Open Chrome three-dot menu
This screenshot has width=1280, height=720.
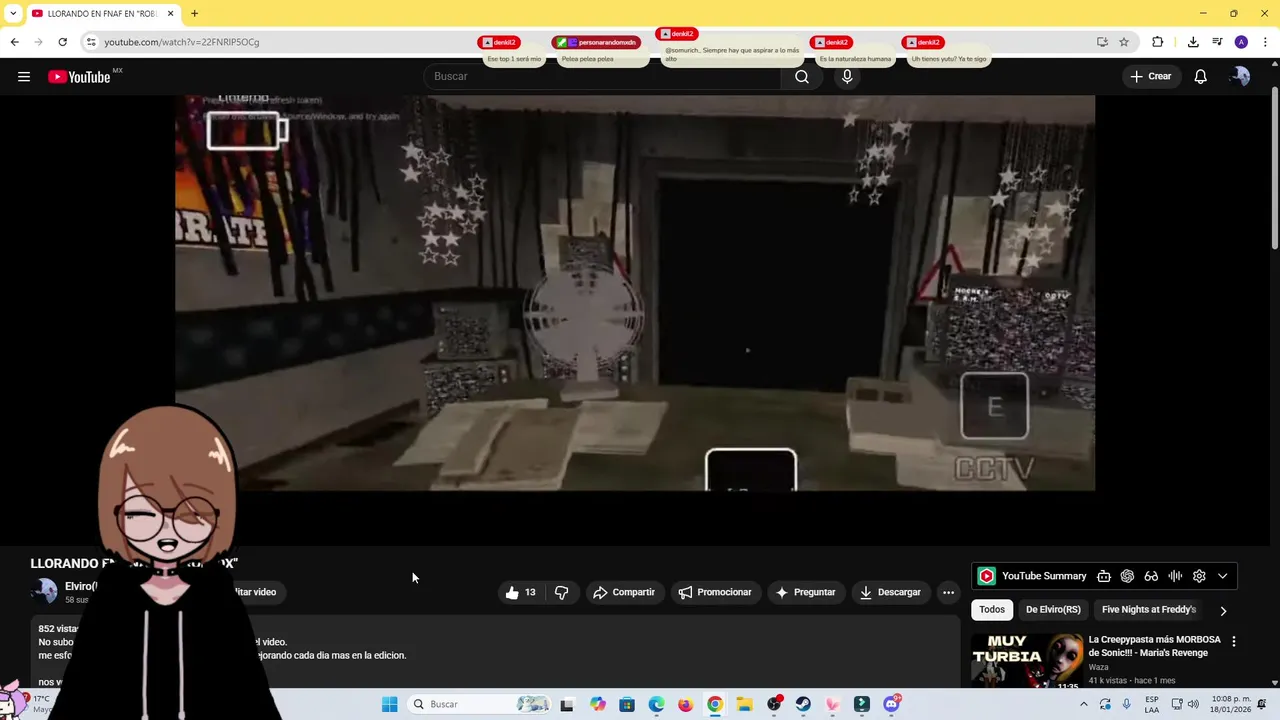1266,42
